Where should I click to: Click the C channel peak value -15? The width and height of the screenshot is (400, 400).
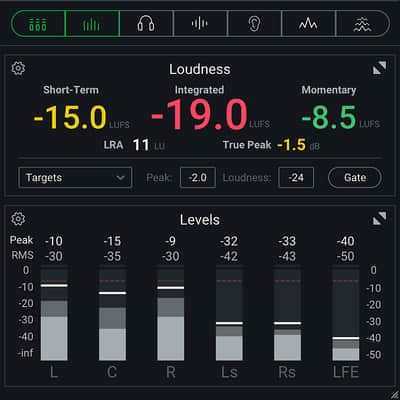pos(112,241)
